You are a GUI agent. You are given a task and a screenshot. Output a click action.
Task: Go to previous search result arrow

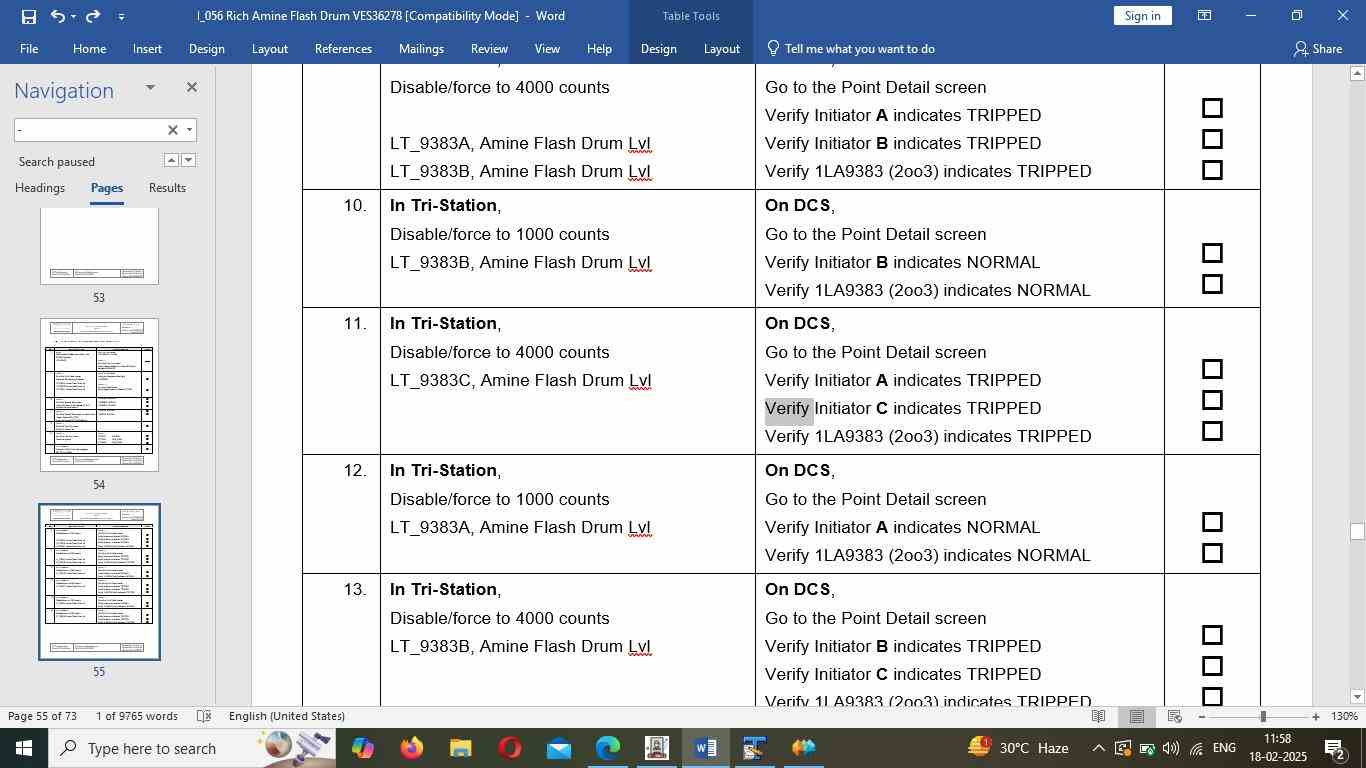coord(171,160)
